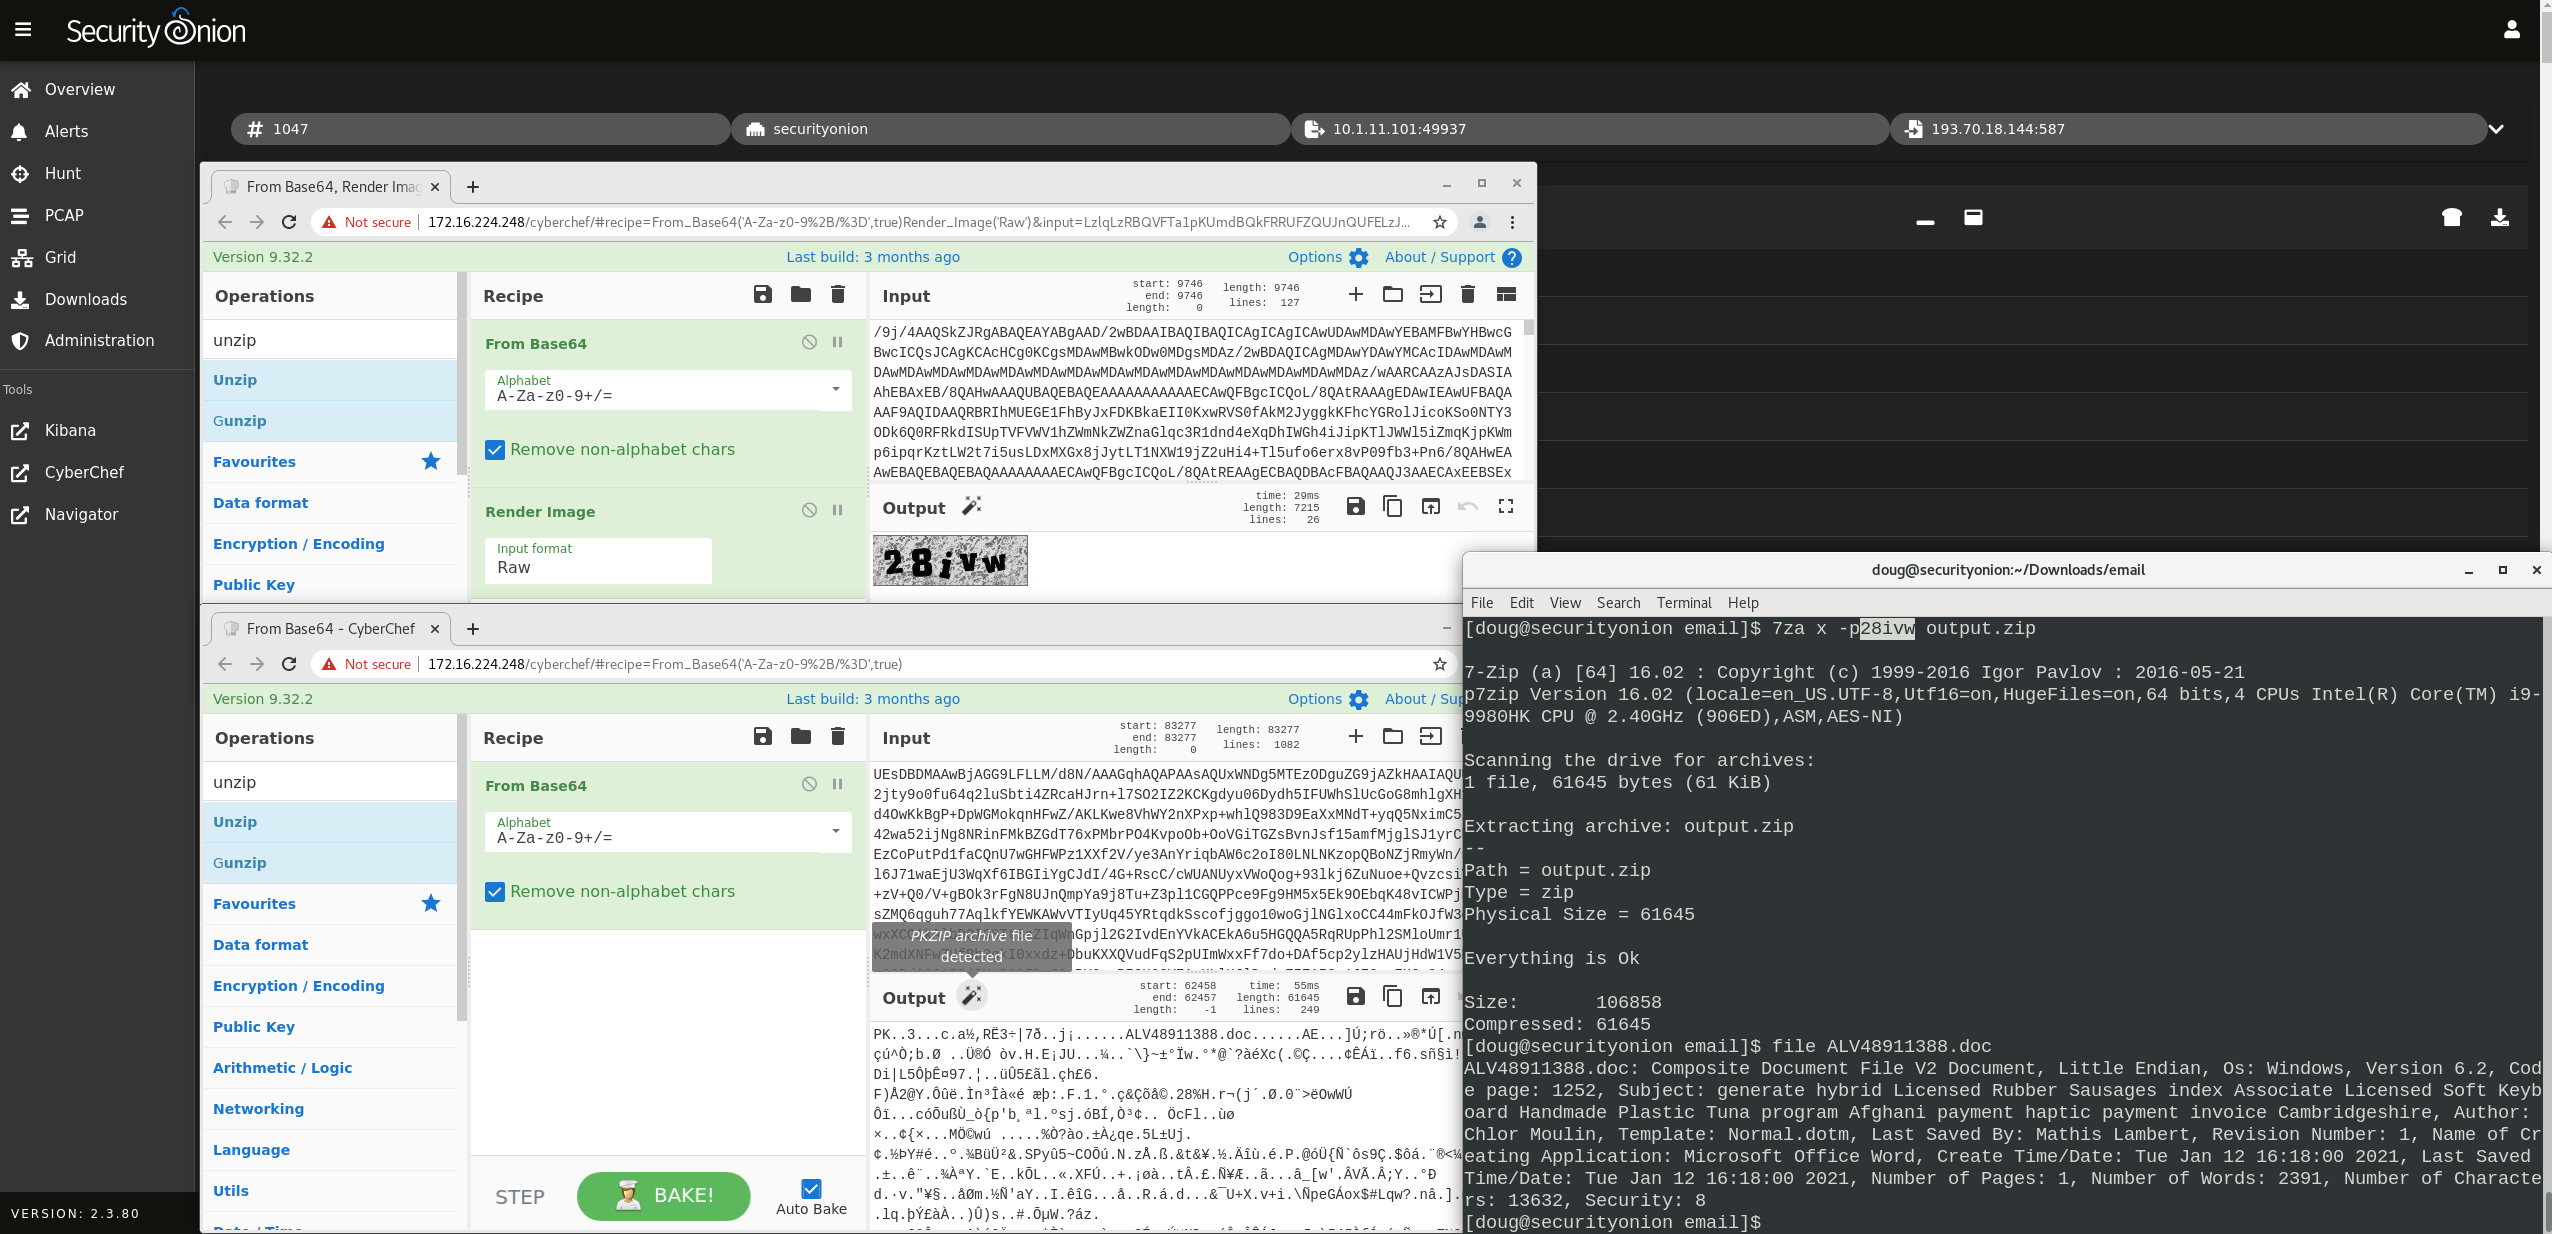Toggle Remove non-alphabet chars in top window
2552x1234 pixels.
pos(495,450)
